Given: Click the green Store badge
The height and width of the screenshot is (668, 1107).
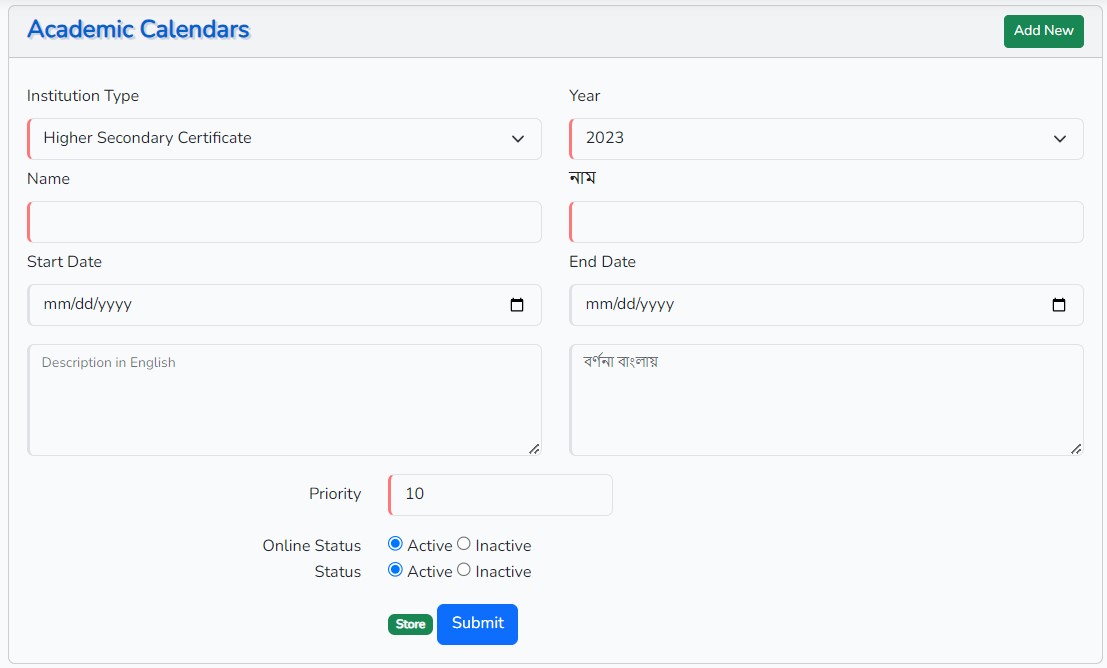Looking at the screenshot, I should click(410, 624).
